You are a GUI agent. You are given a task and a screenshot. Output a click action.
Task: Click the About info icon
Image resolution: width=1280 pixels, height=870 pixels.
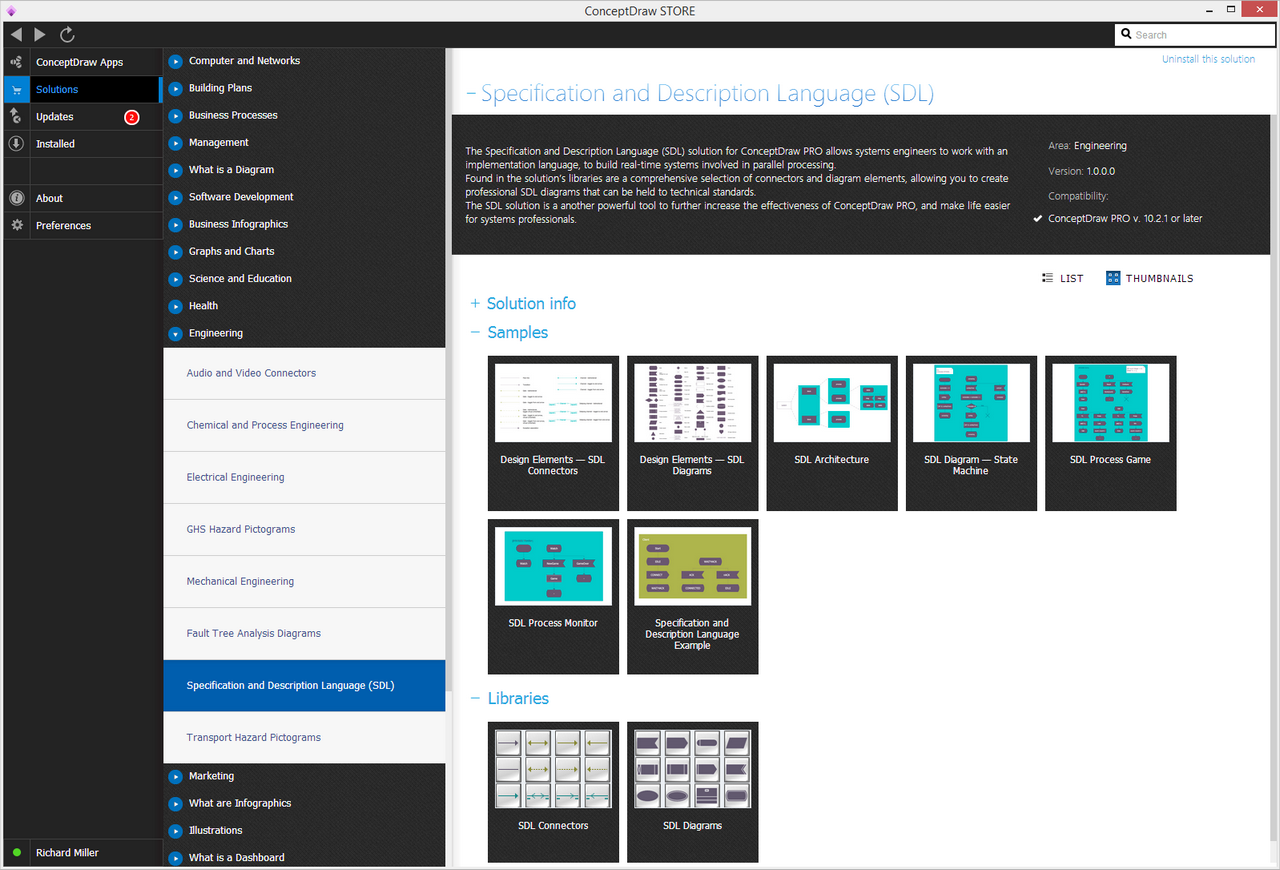pyautogui.click(x=16, y=198)
